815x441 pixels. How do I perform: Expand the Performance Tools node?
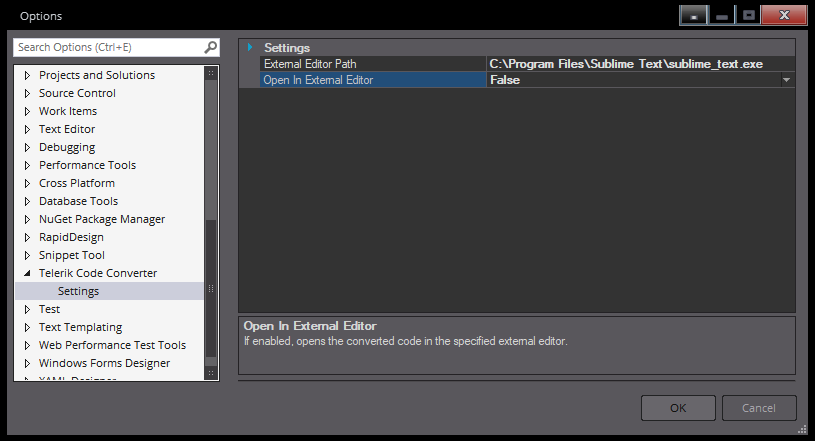(28, 165)
